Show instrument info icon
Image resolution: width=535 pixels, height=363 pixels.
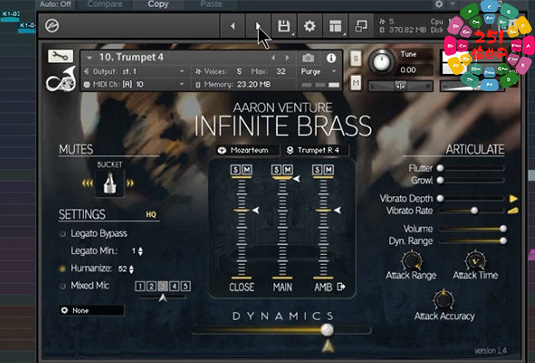331,58
